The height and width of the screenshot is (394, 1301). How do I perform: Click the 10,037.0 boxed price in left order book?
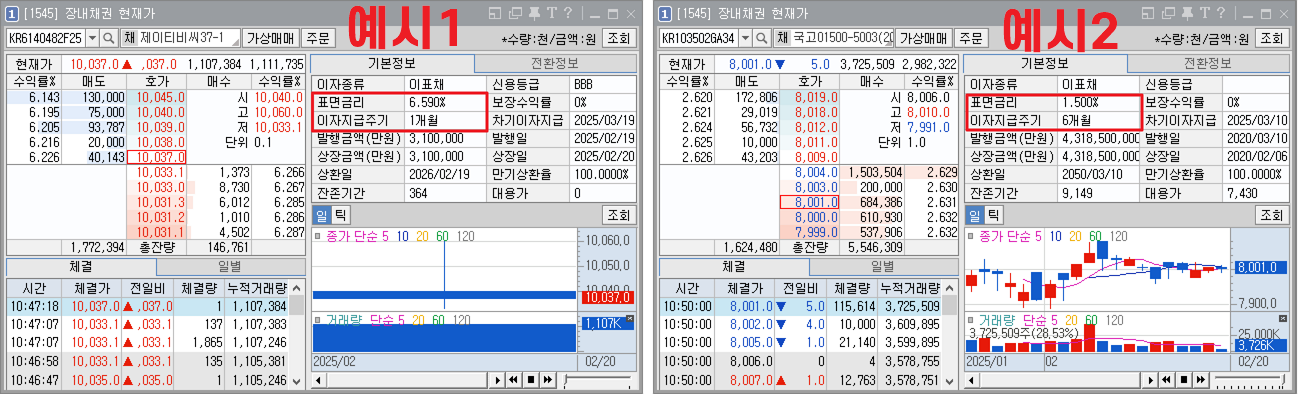click(156, 157)
